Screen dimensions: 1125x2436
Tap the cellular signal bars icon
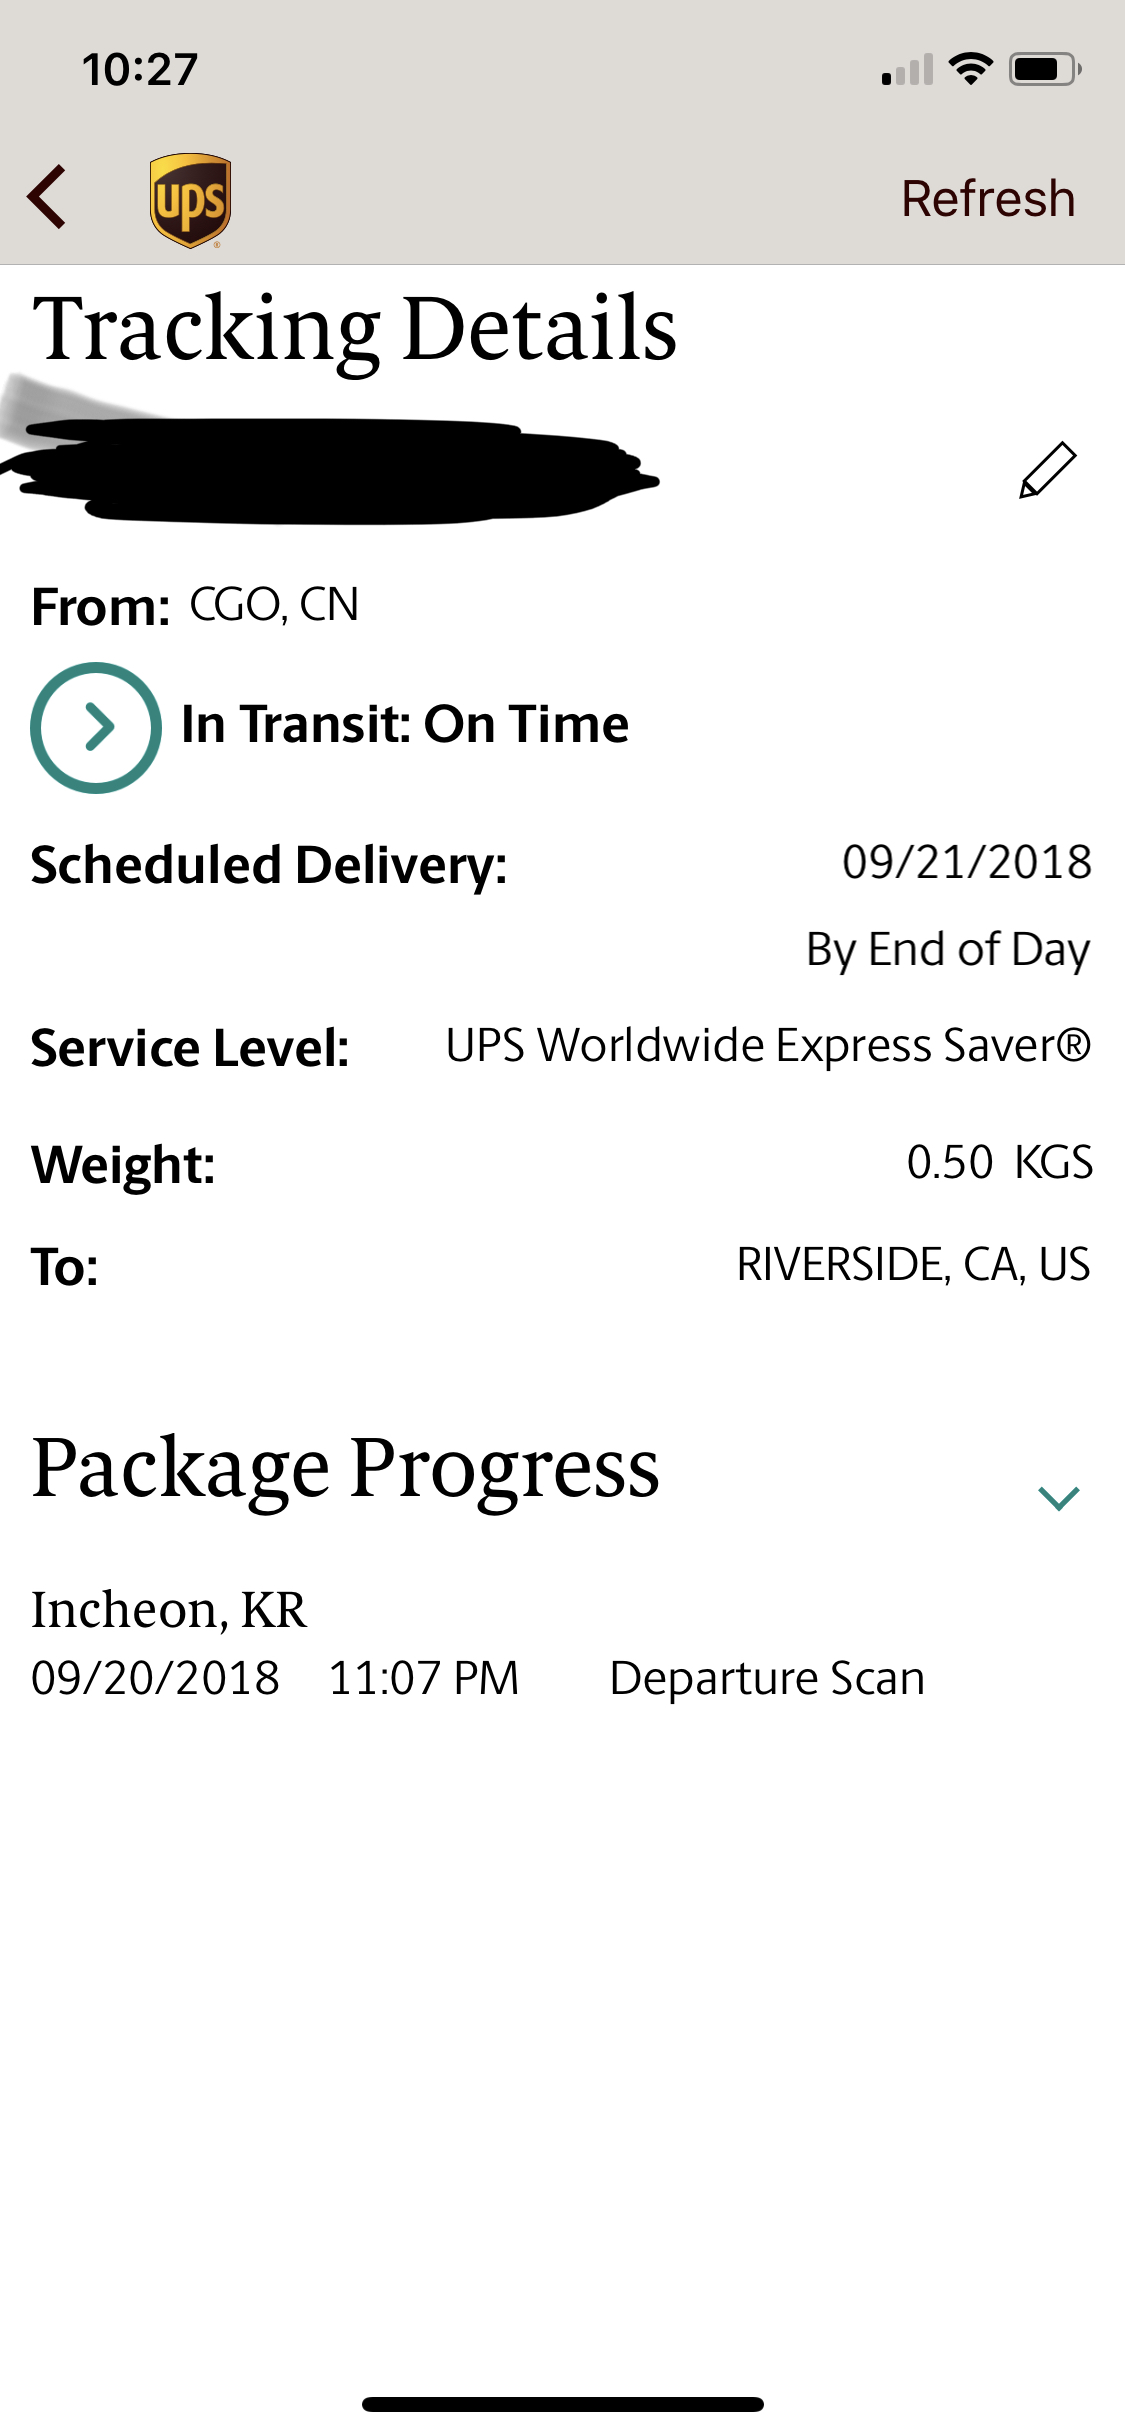pyautogui.click(x=907, y=70)
